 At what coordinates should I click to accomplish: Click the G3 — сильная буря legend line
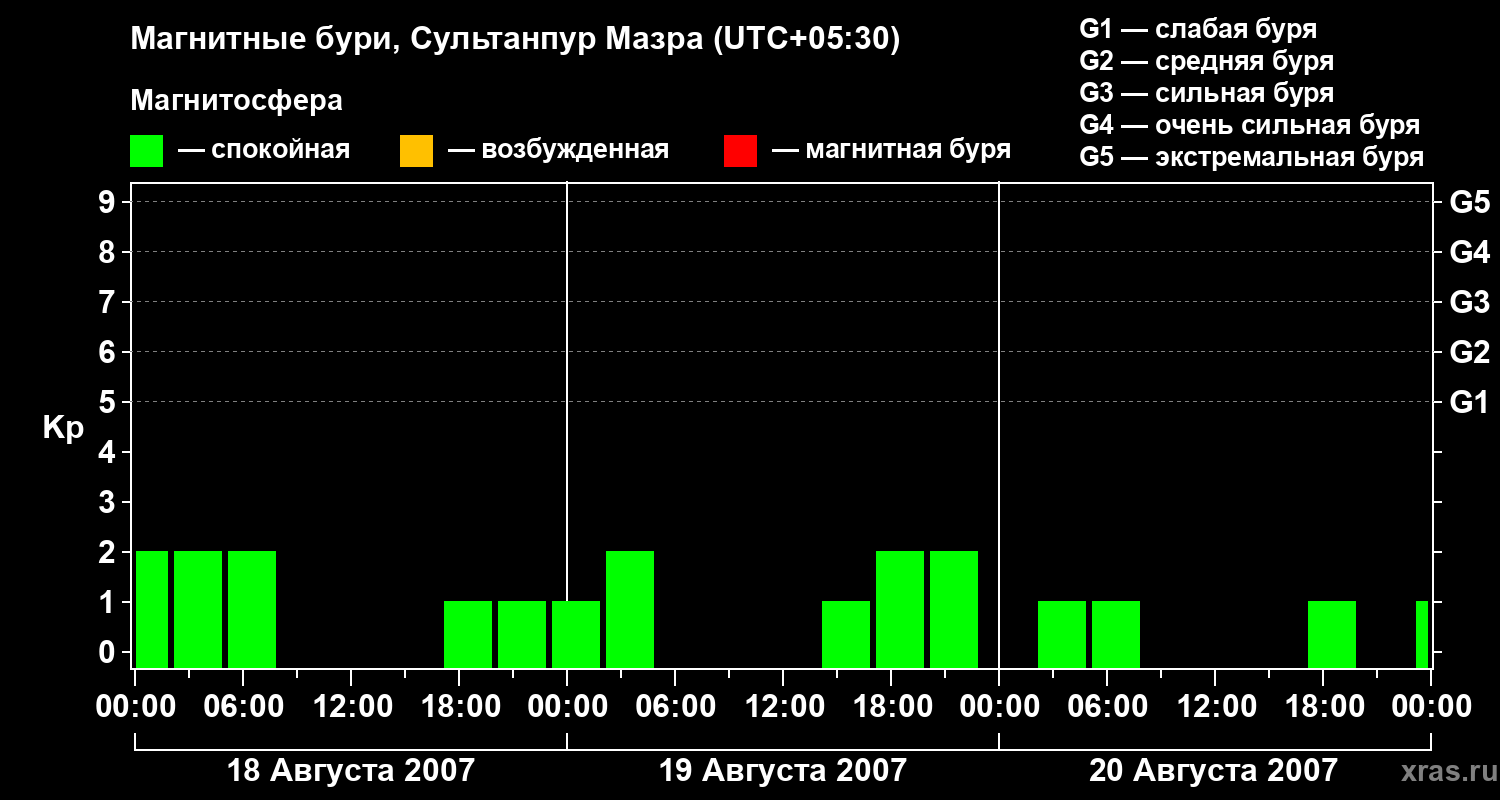(x=1206, y=93)
